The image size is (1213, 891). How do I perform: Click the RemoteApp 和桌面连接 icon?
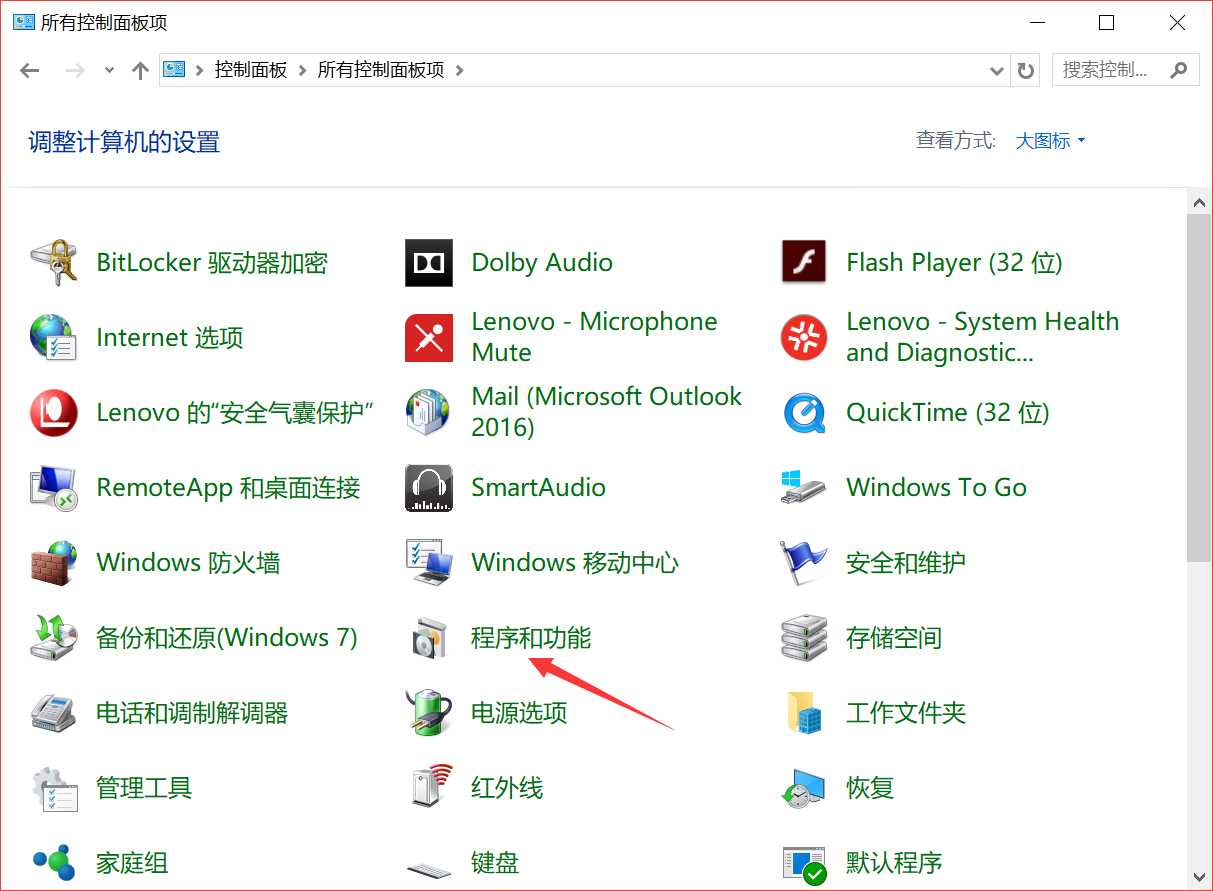pyautogui.click(x=54, y=488)
